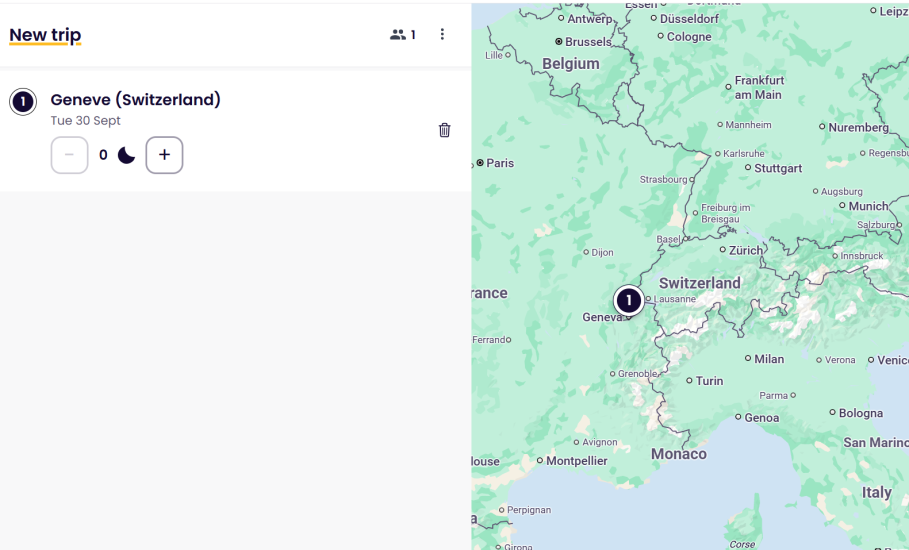Open the three-dot trip options menu
Screen dimensions: 909x550
442,35
